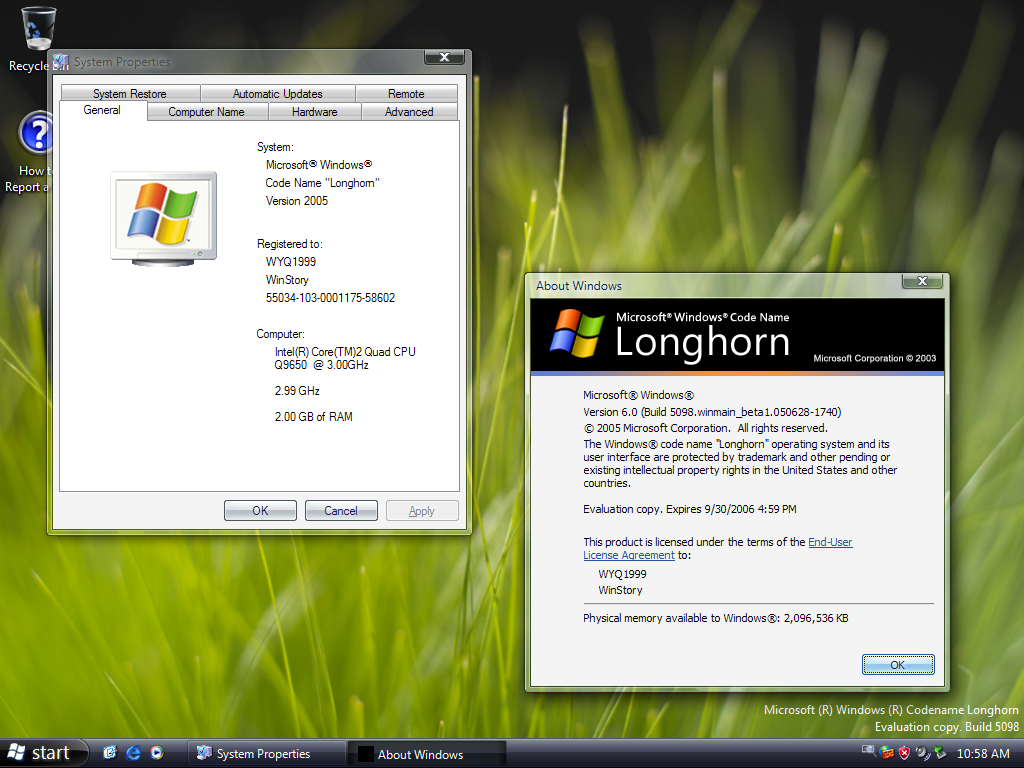The height and width of the screenshot is (768, 1024).
Task: Launch Internet Explorer from quick launch
Action: click(x=134, y=753)
